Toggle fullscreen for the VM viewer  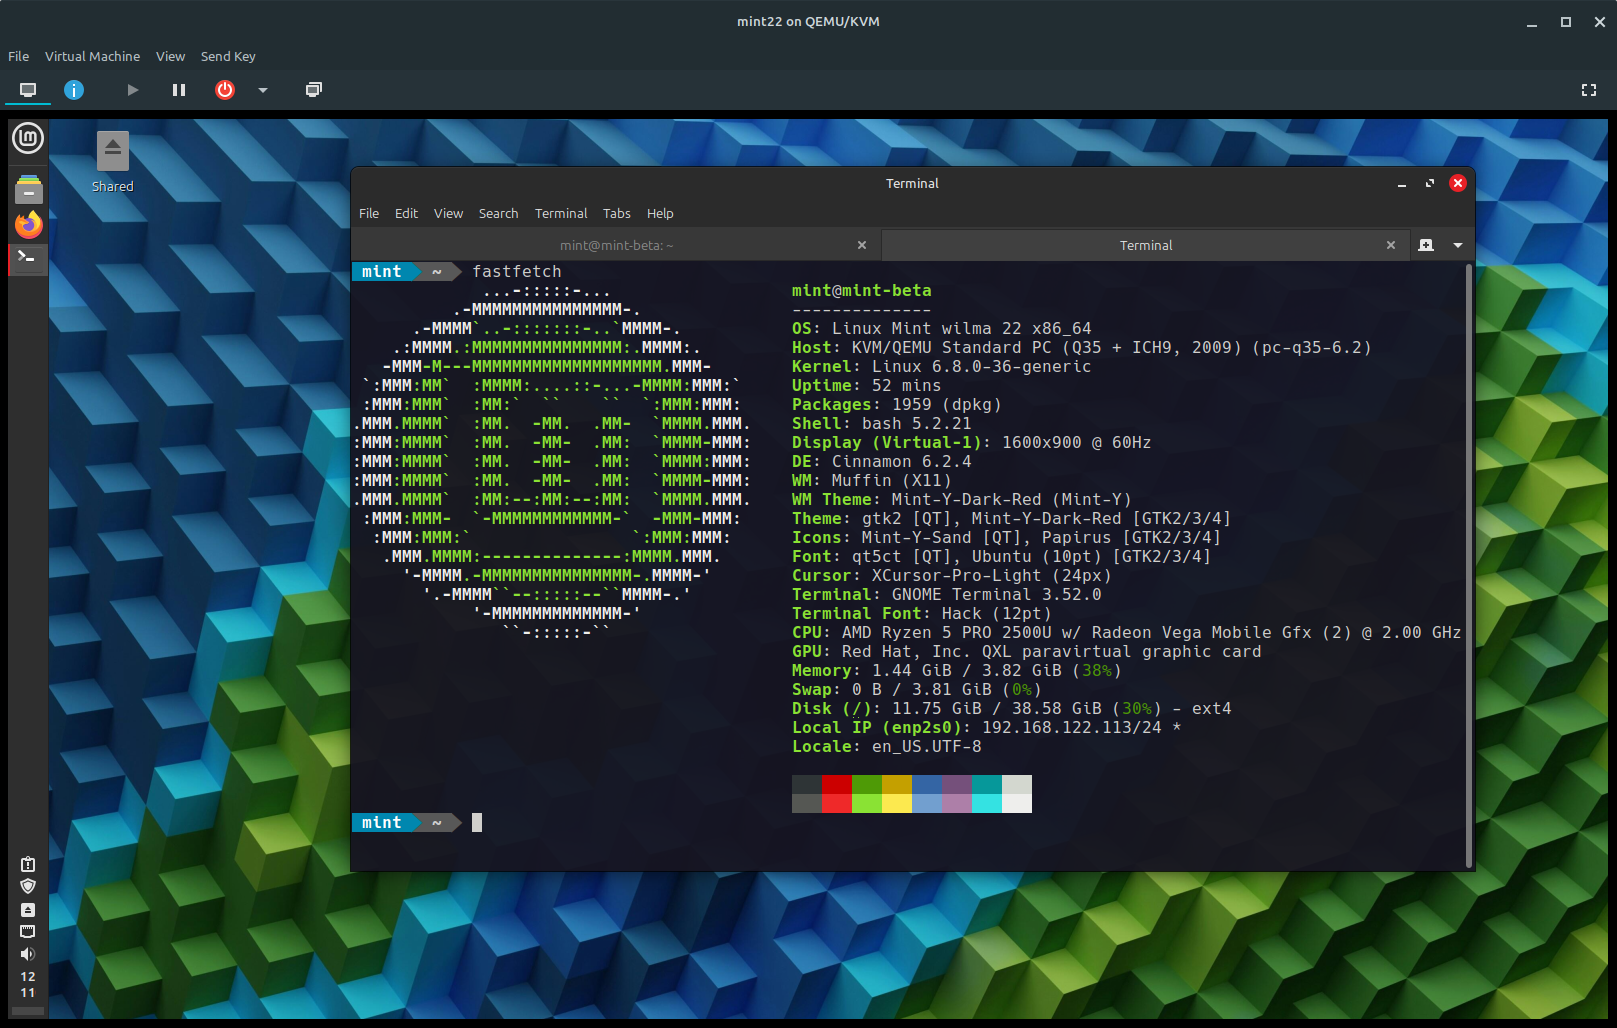pyautogui.click(x=1589, y=90)
